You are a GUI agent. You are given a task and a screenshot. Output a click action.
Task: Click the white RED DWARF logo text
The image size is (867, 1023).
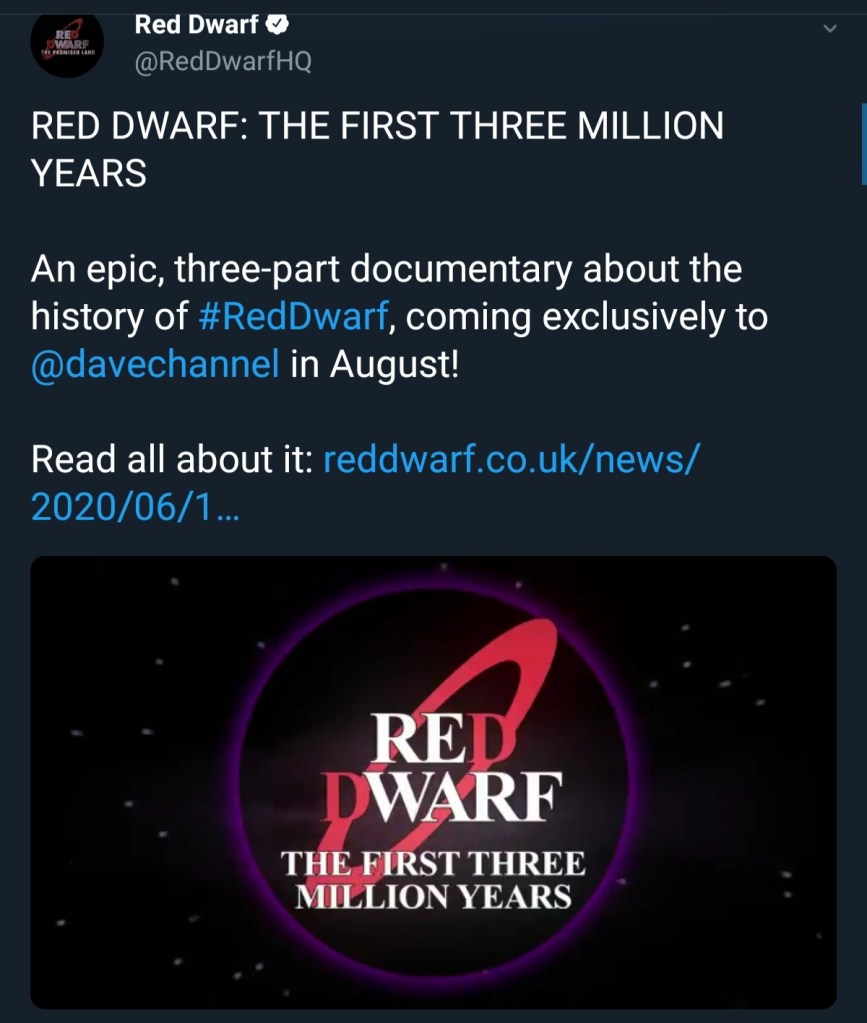pyautogui.click(x=444, y=768)
